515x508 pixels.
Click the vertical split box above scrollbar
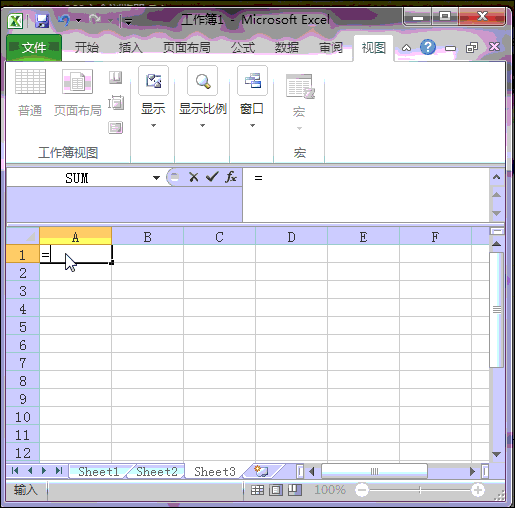pyautogui.click(x=497, y=231)
